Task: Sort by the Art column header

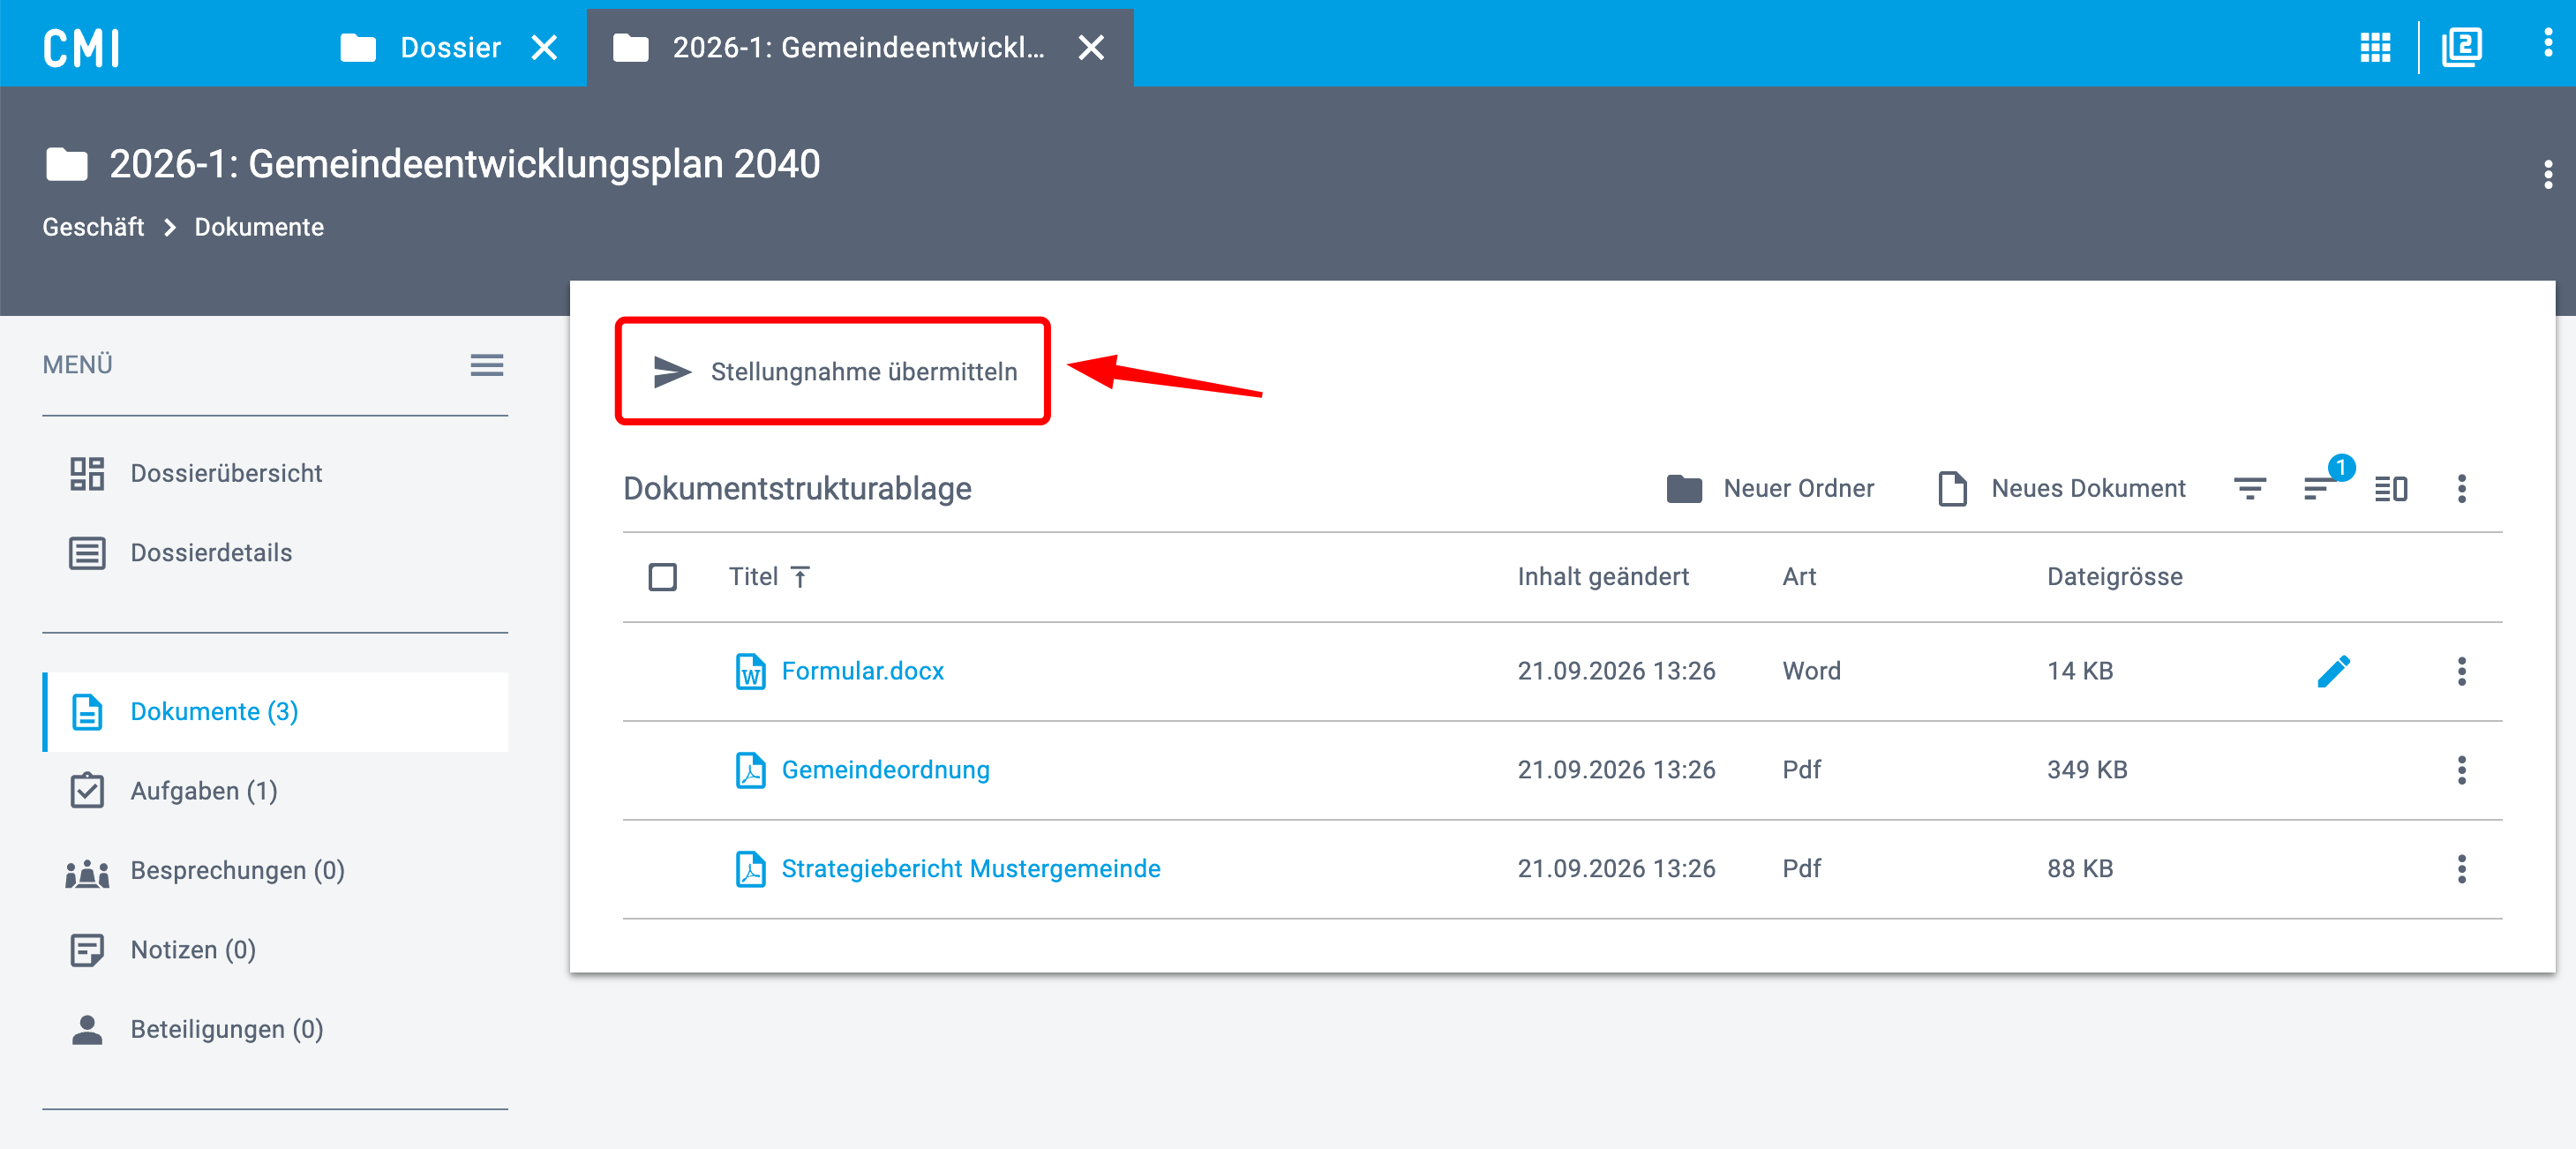Action: coord(1799,577)
